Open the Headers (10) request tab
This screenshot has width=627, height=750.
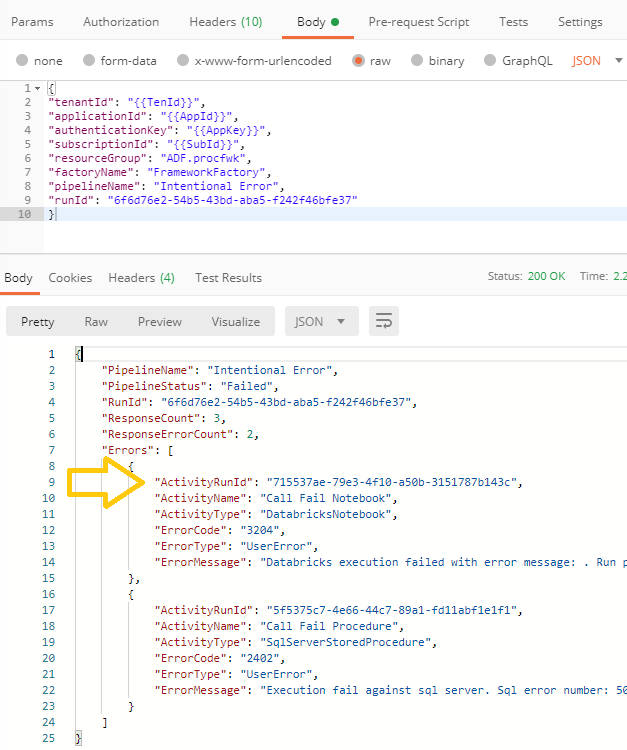[x=225, y=21]
